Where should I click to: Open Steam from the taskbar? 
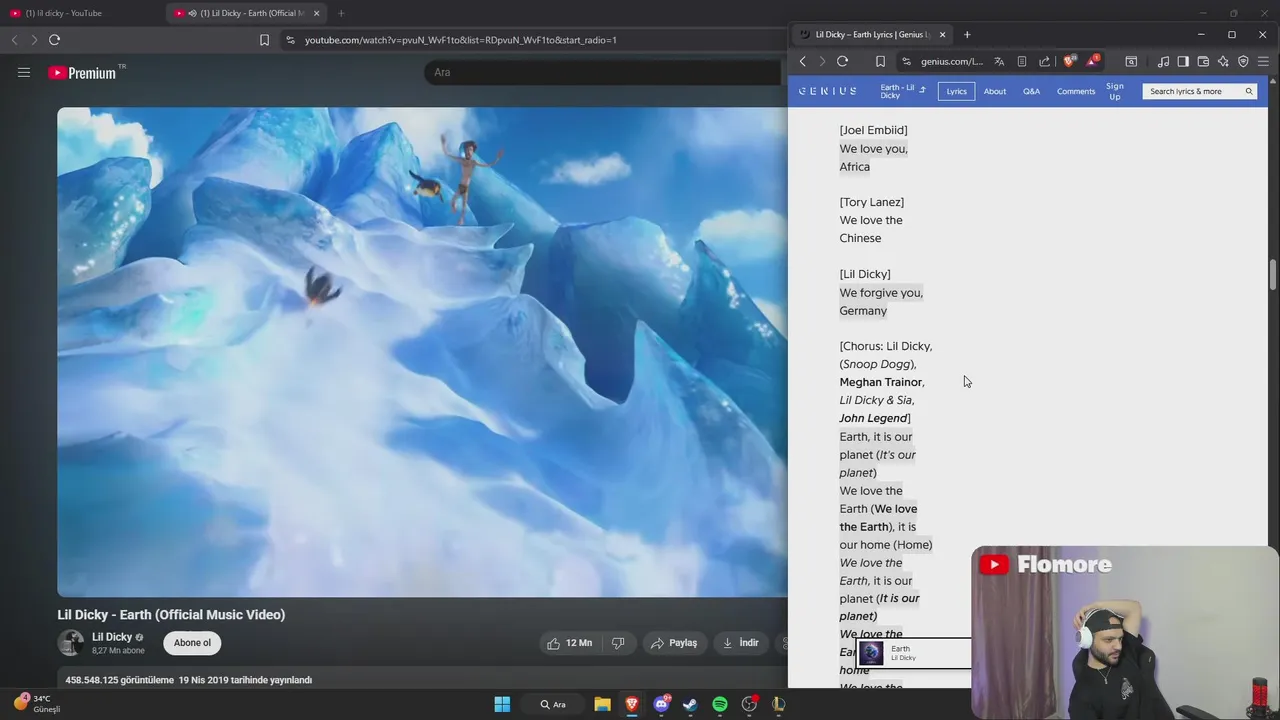[690, 704]
